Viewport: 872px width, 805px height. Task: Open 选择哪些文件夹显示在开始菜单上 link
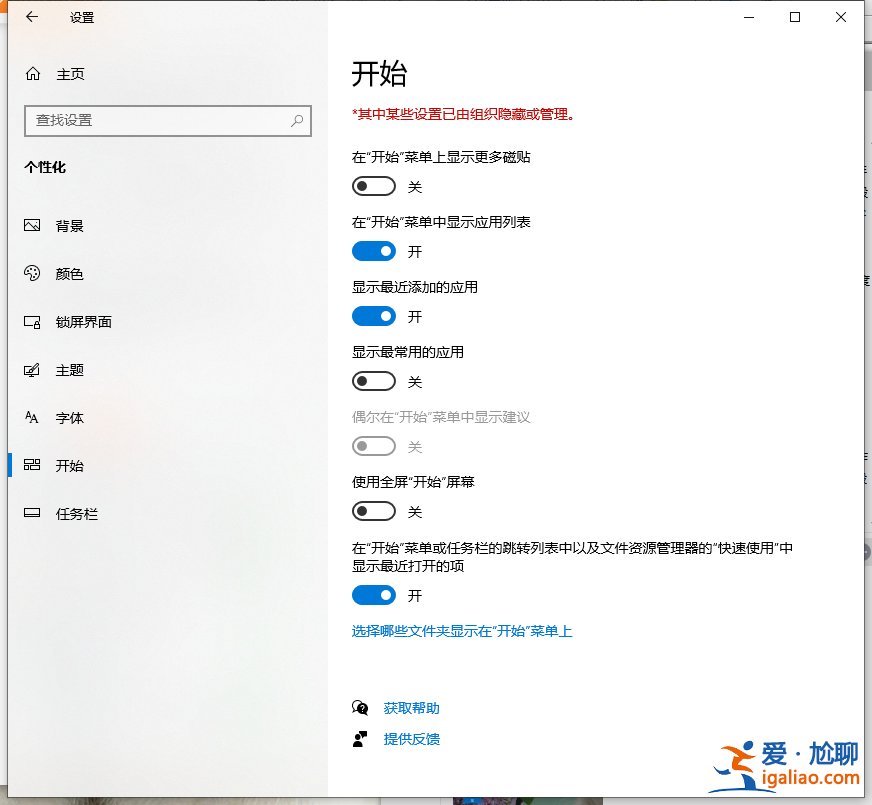(x=462, y=631)
